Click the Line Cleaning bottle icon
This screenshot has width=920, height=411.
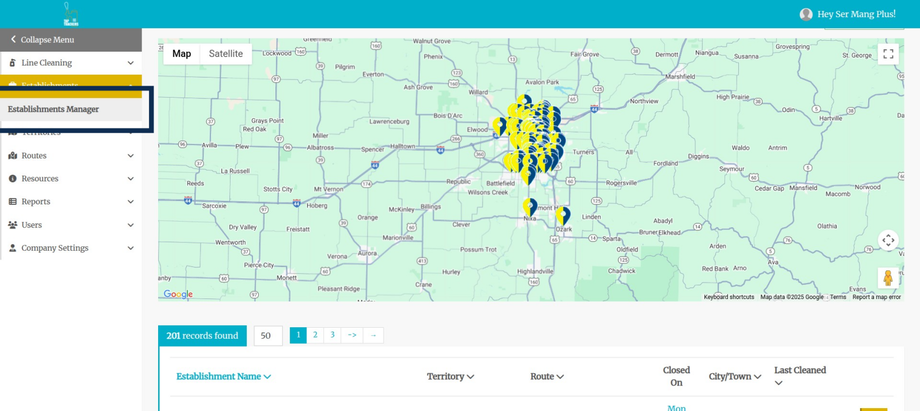click(12, 63)
